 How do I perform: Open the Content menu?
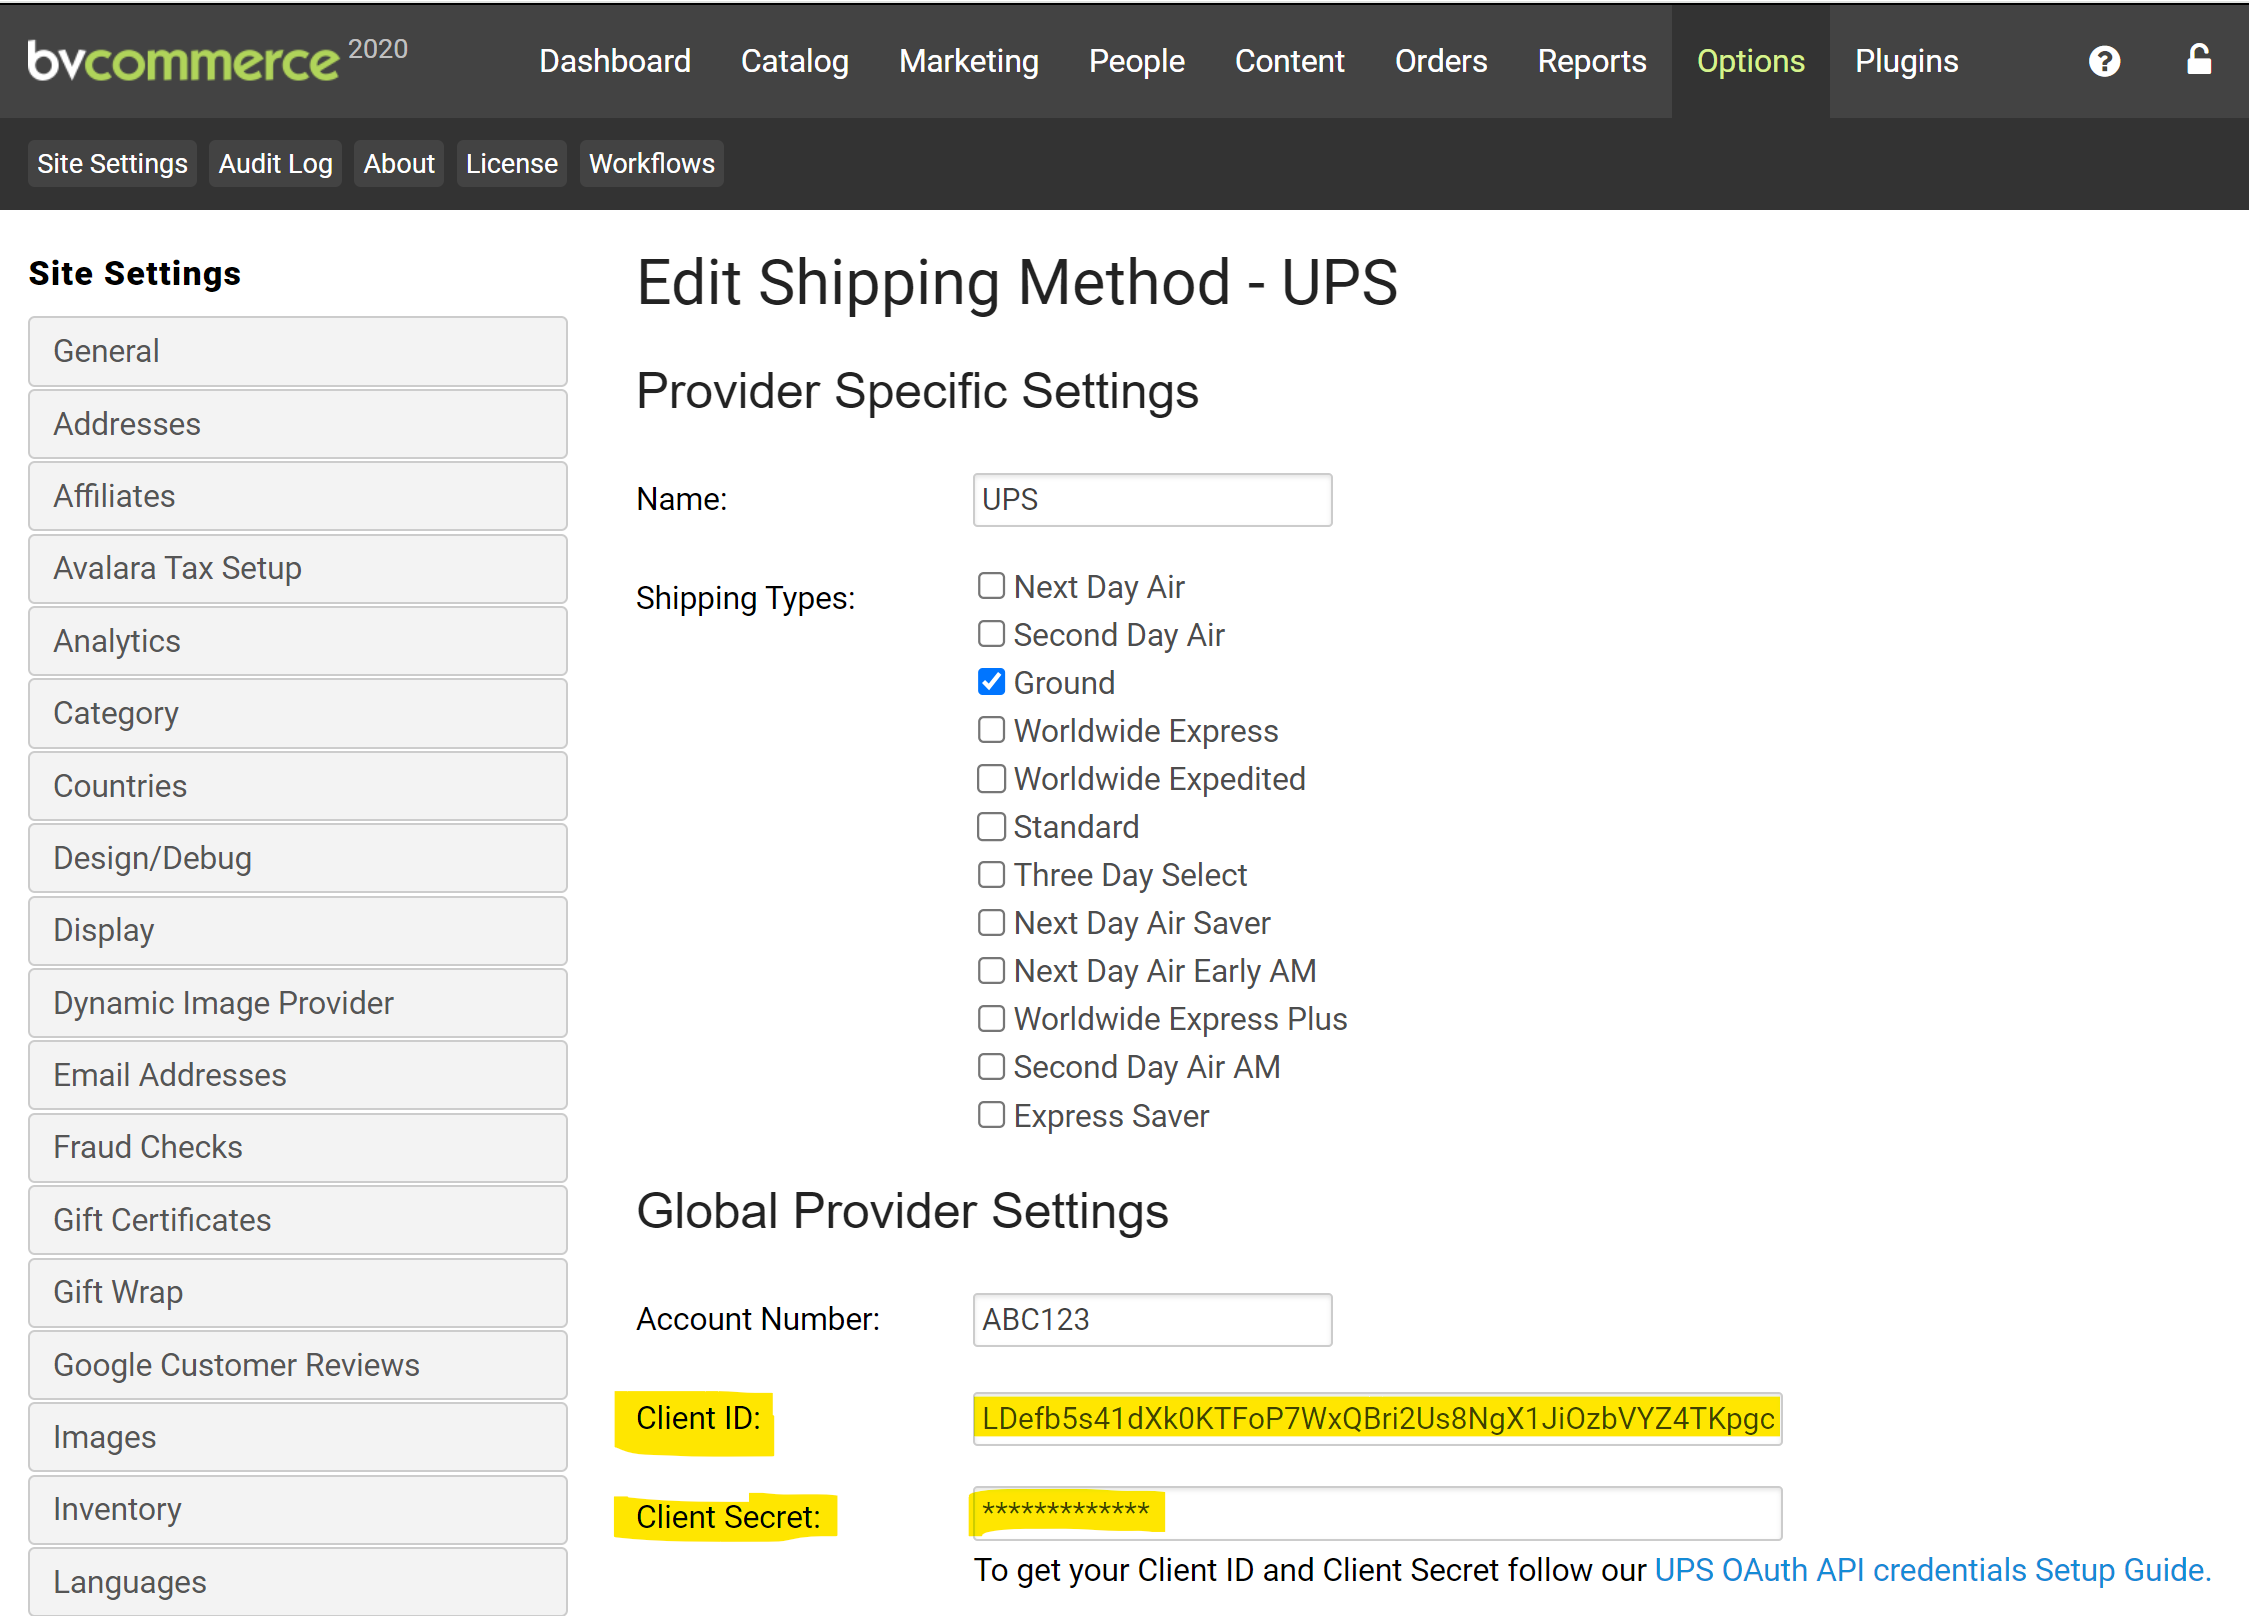pos(1289,62)
